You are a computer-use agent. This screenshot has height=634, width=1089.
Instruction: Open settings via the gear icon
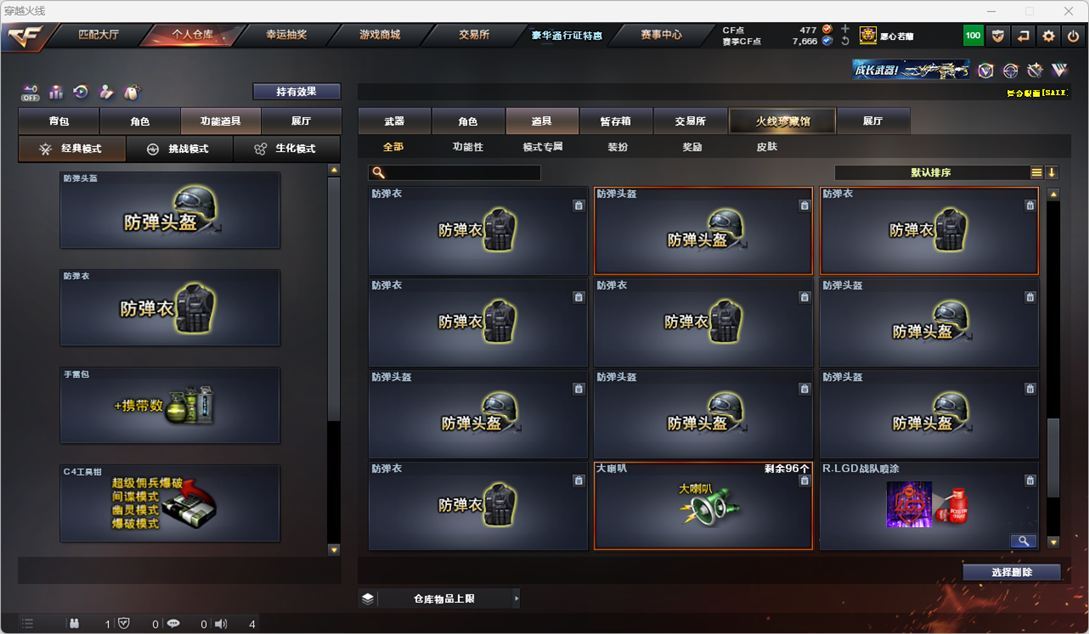[x=1048, y=35]
